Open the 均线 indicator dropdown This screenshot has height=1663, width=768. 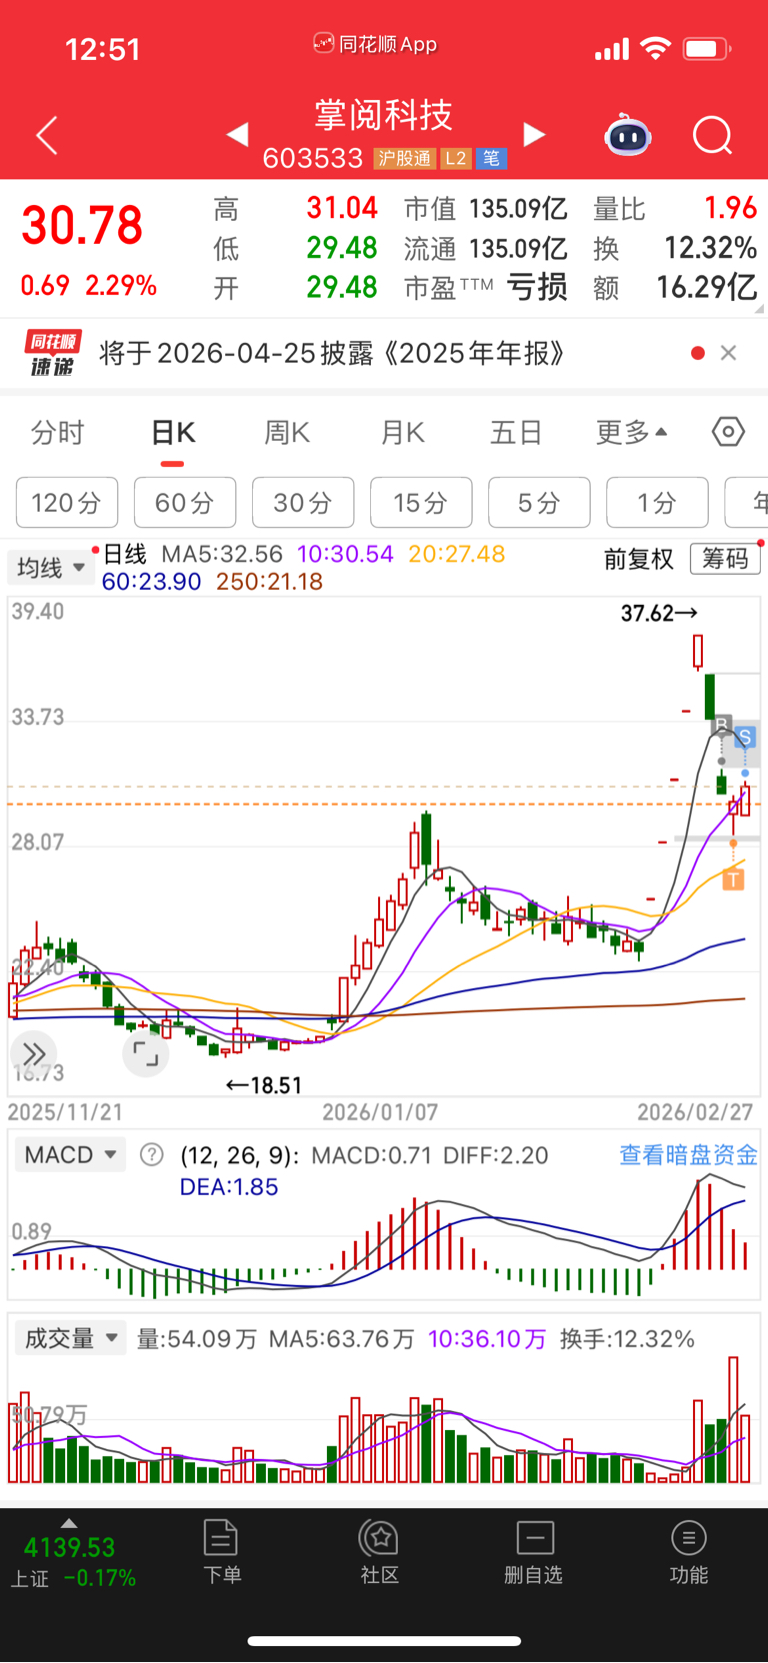tap(51, 568)
